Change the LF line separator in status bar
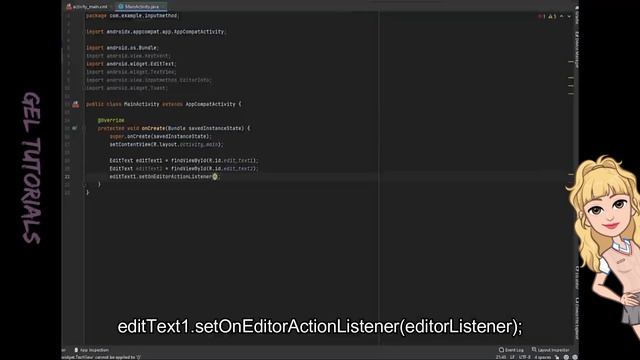This screenshot has height=360, width=640. 512,357
